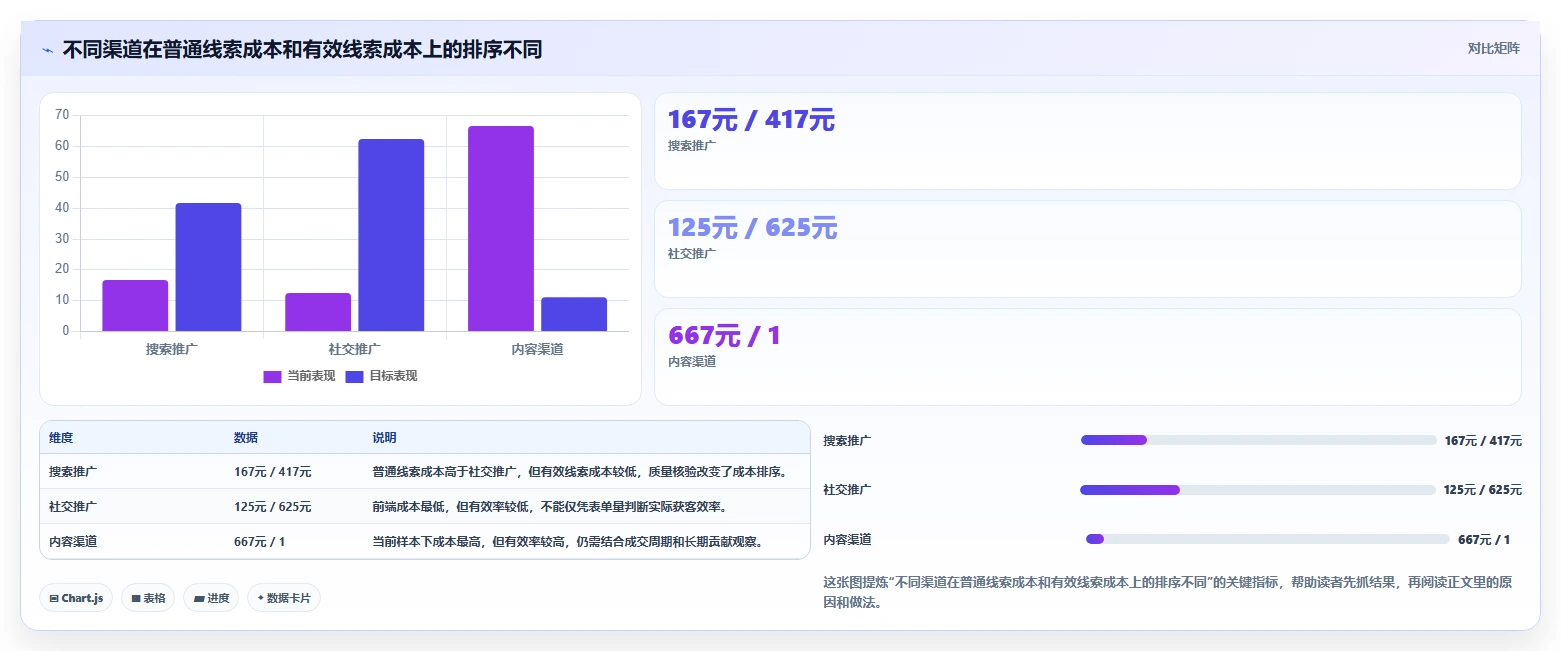The height and width of the screenshot is (651, 1561).
Task: Toggle the 目标表现 legend item
Action: 381,376
